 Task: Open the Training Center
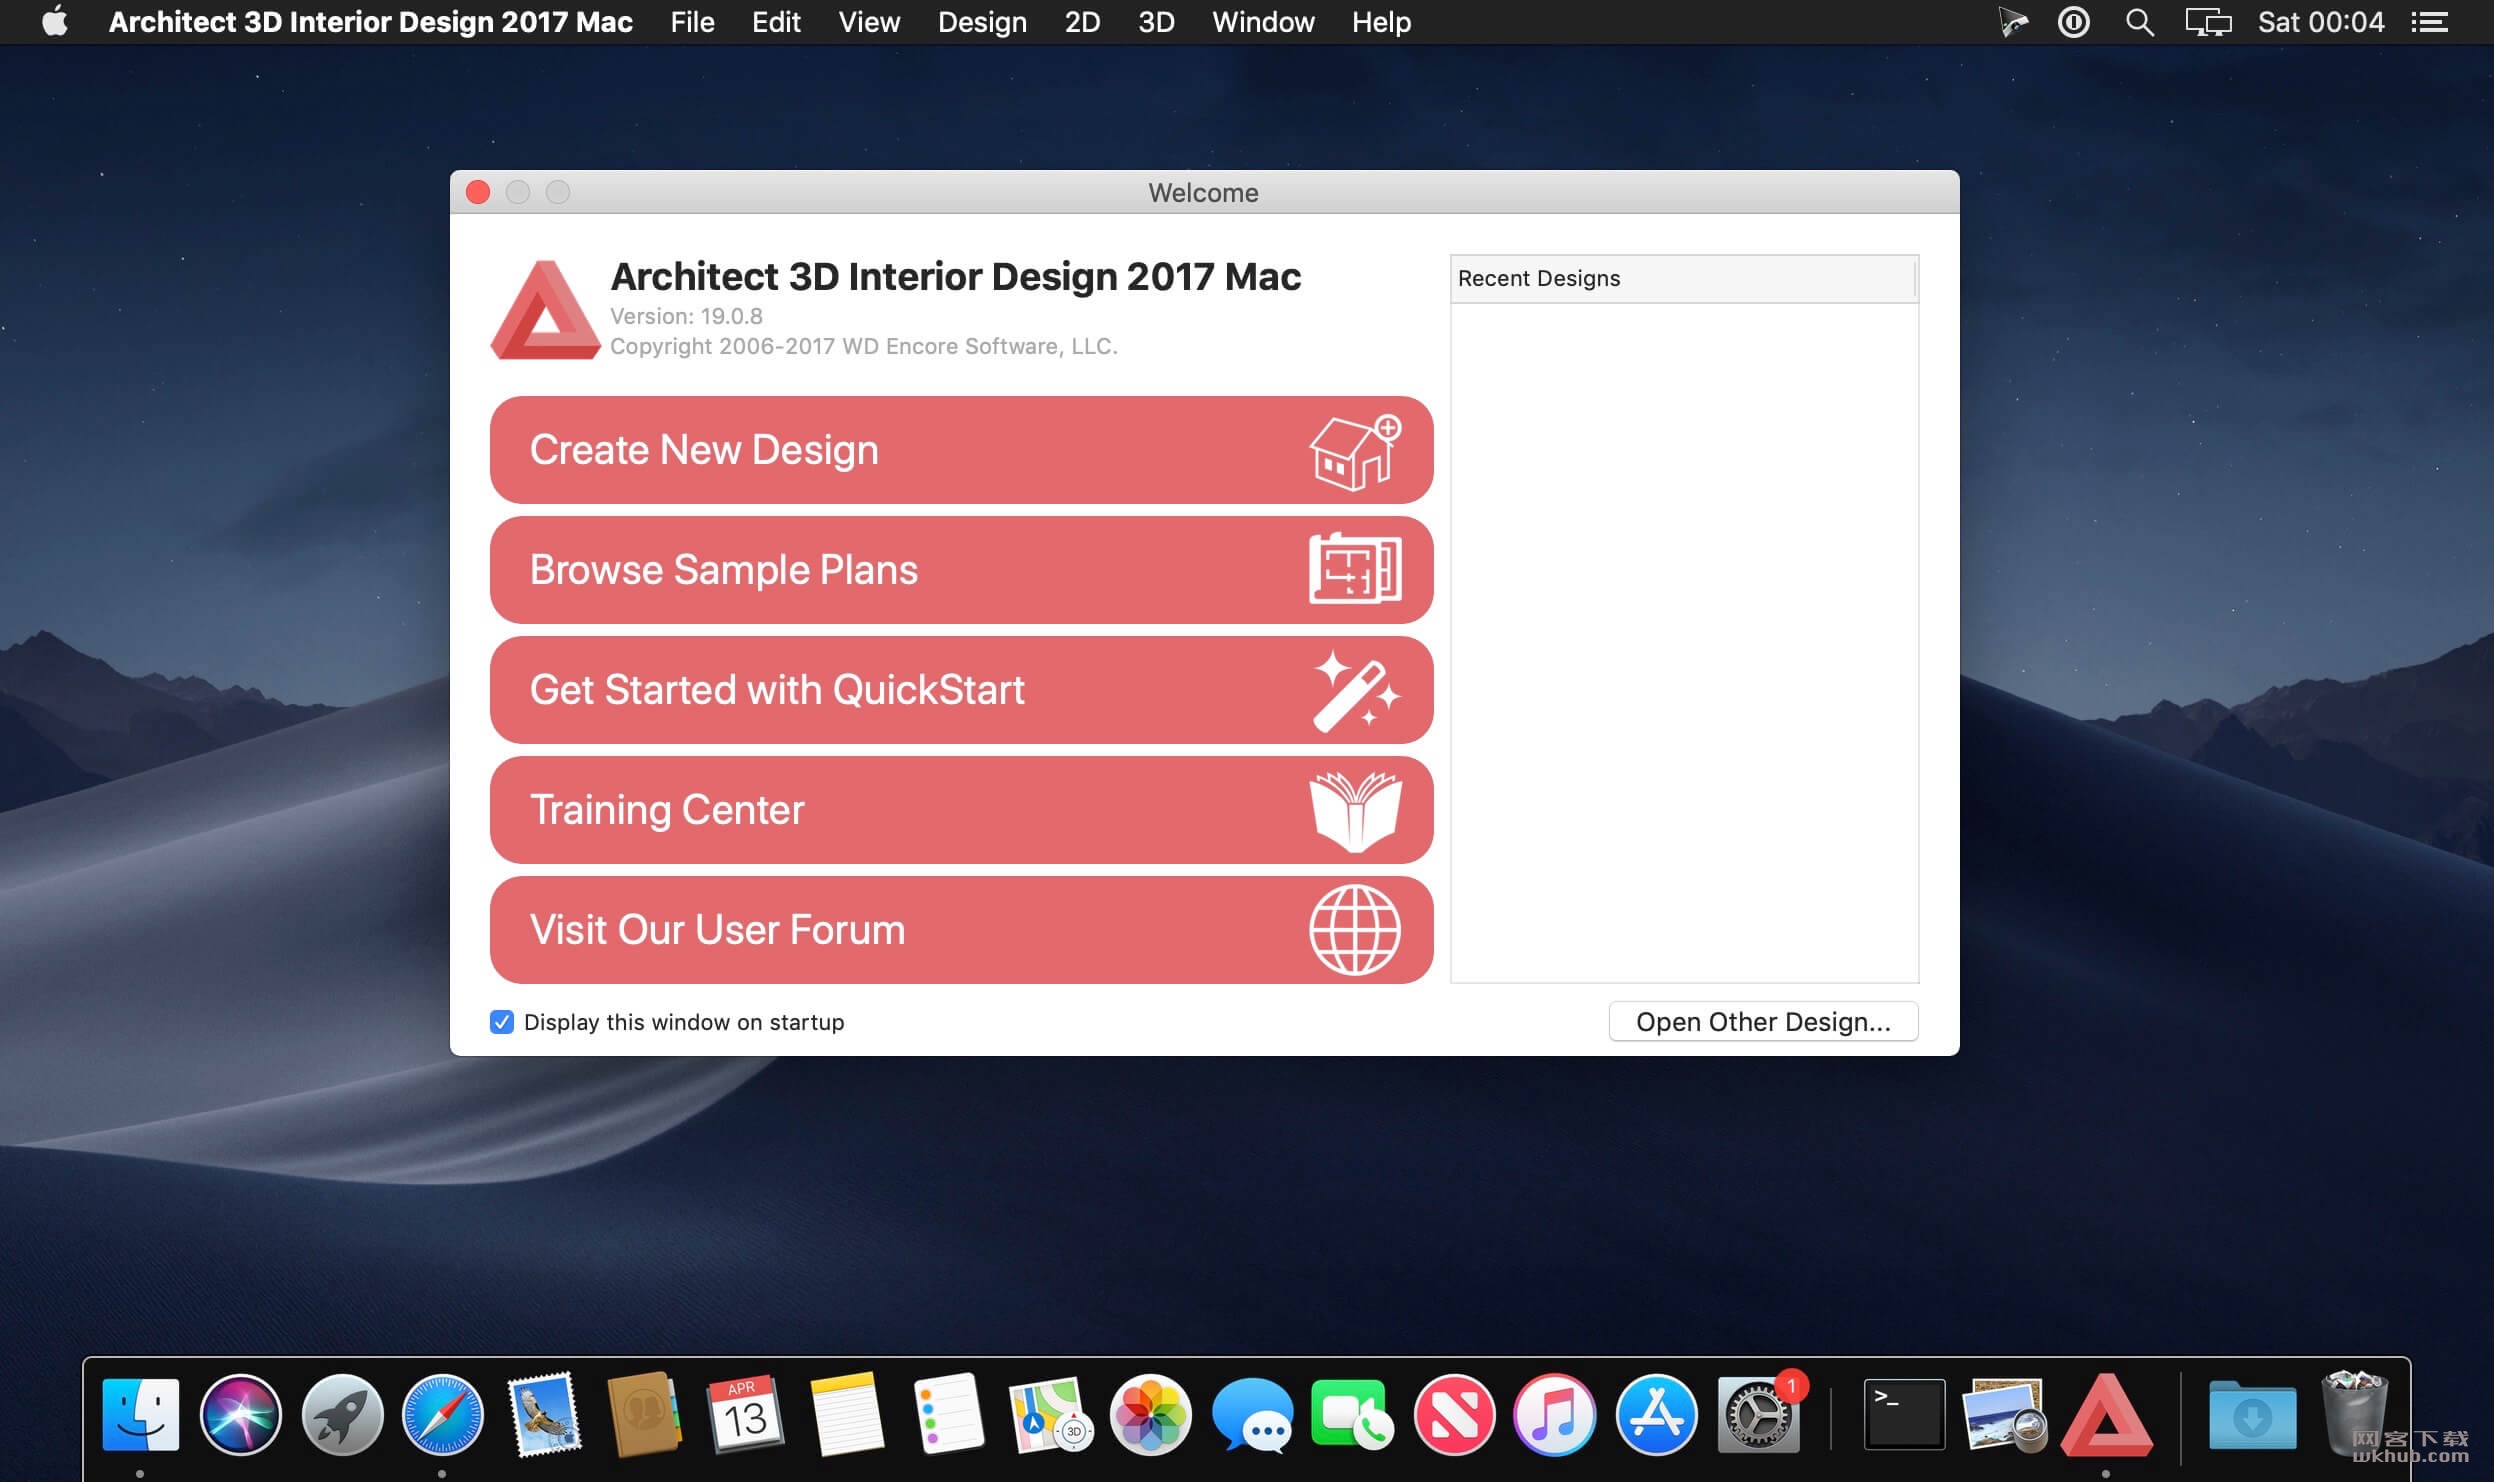coord(961,810)
